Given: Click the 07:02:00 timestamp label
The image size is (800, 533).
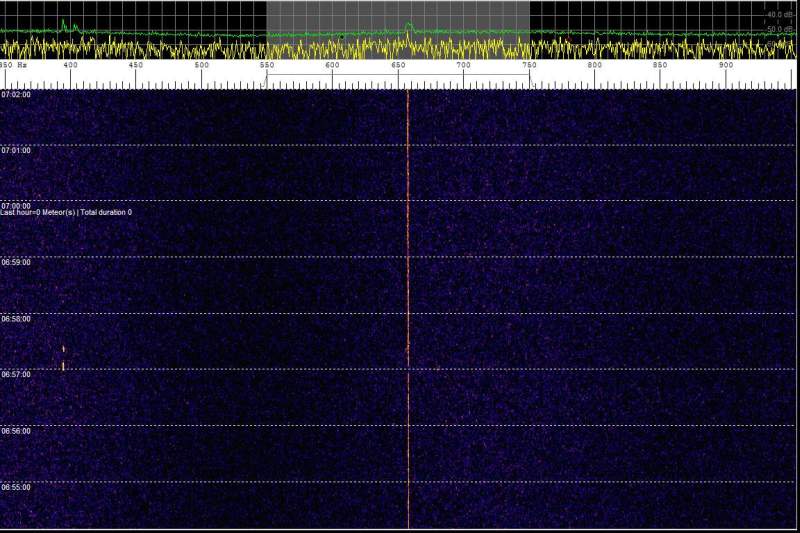Looking at the screenshot, I should pos(16,95).
